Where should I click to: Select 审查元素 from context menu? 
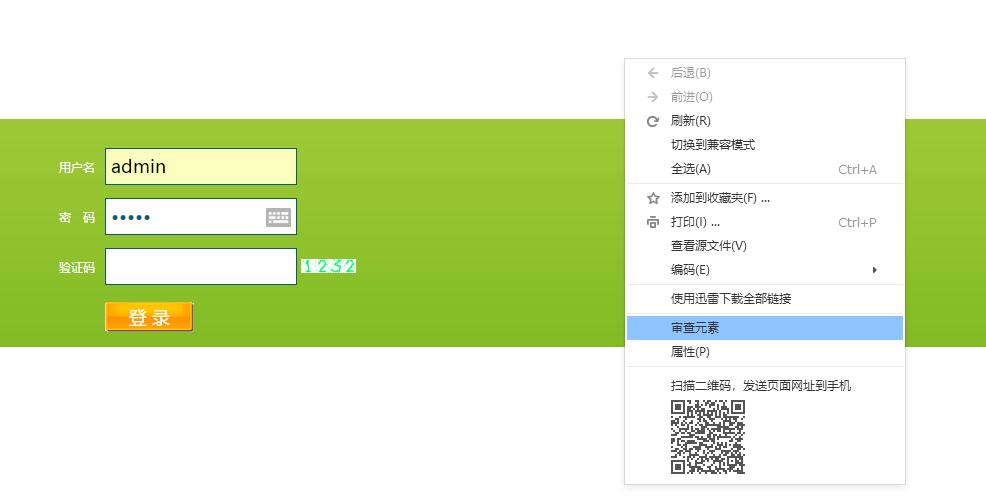695,328
